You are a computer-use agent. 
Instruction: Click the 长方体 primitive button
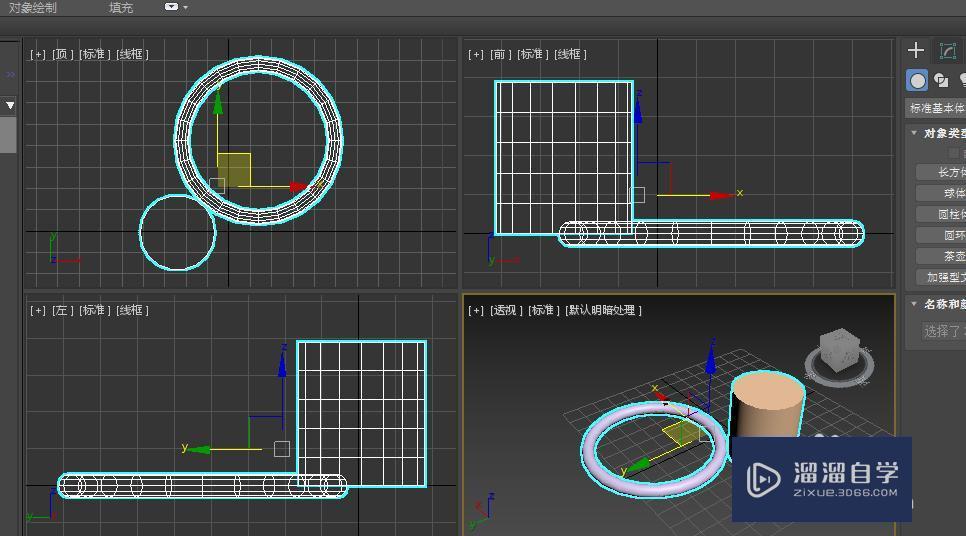point(942,172)
